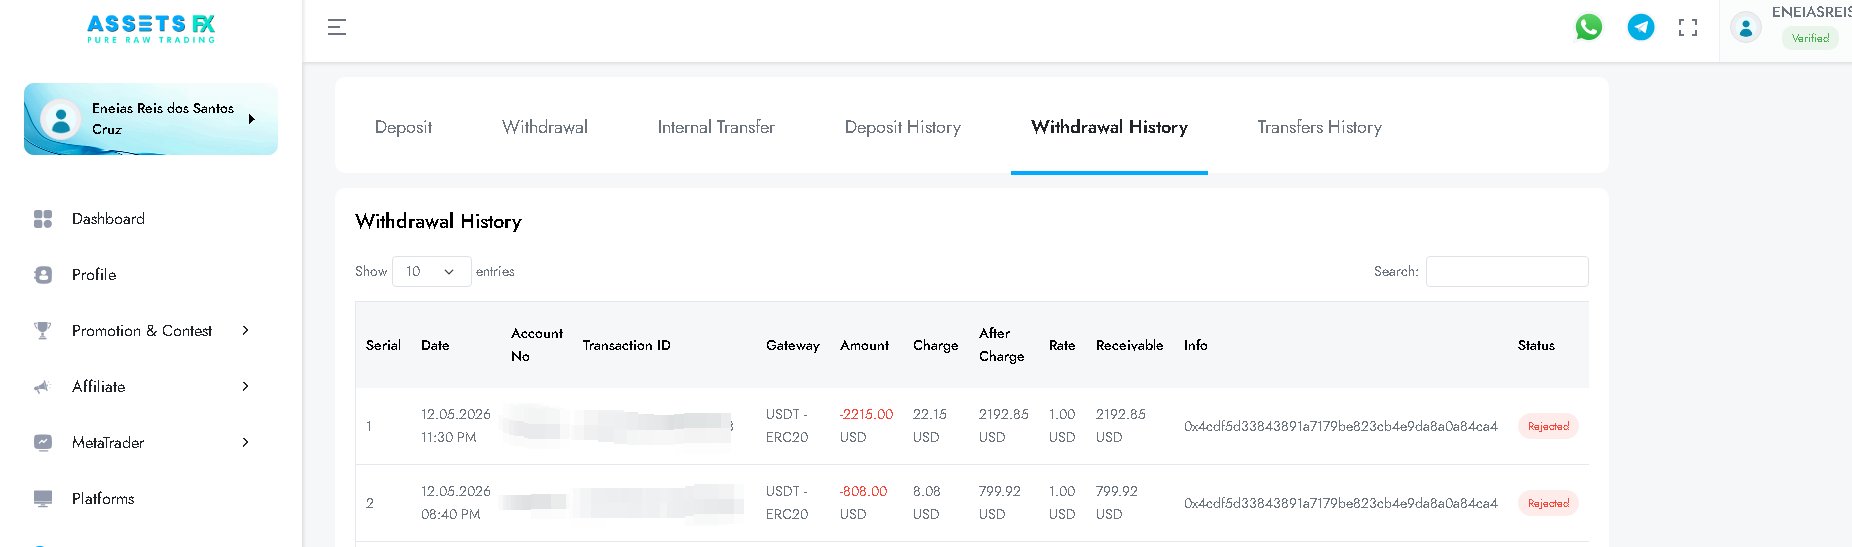Toggle fullscreen mode icon

pyautogui.click(x=1688, y=28)
